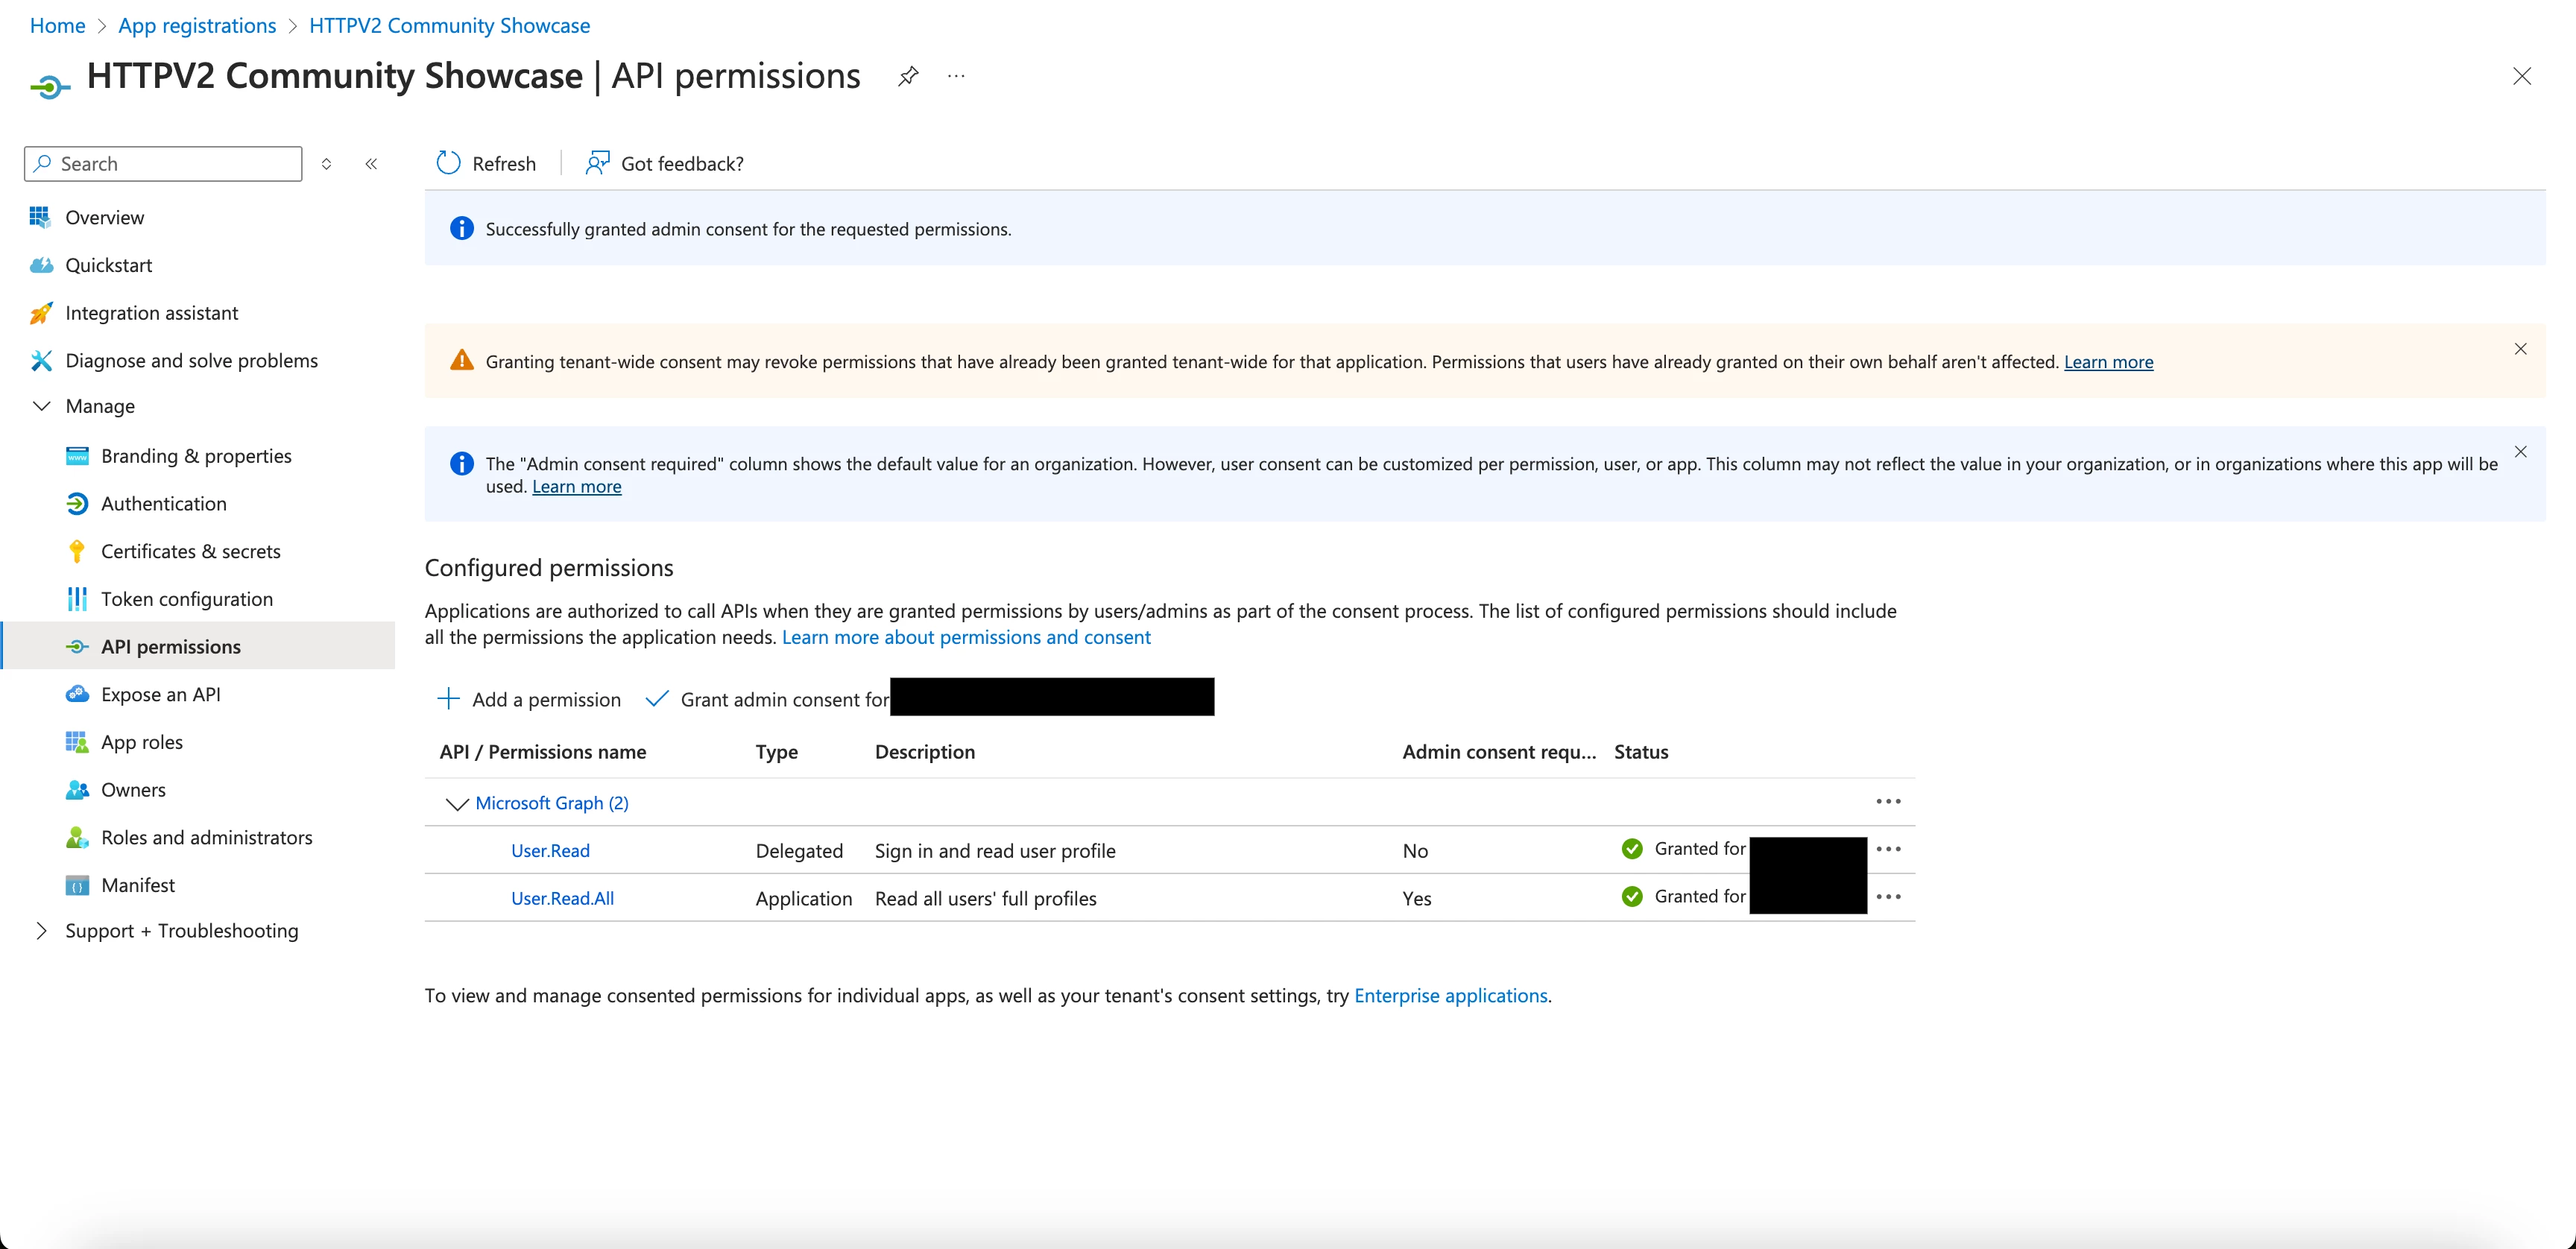
Task: Go to App registrations breadcrumb
Action: coord(197,25)
